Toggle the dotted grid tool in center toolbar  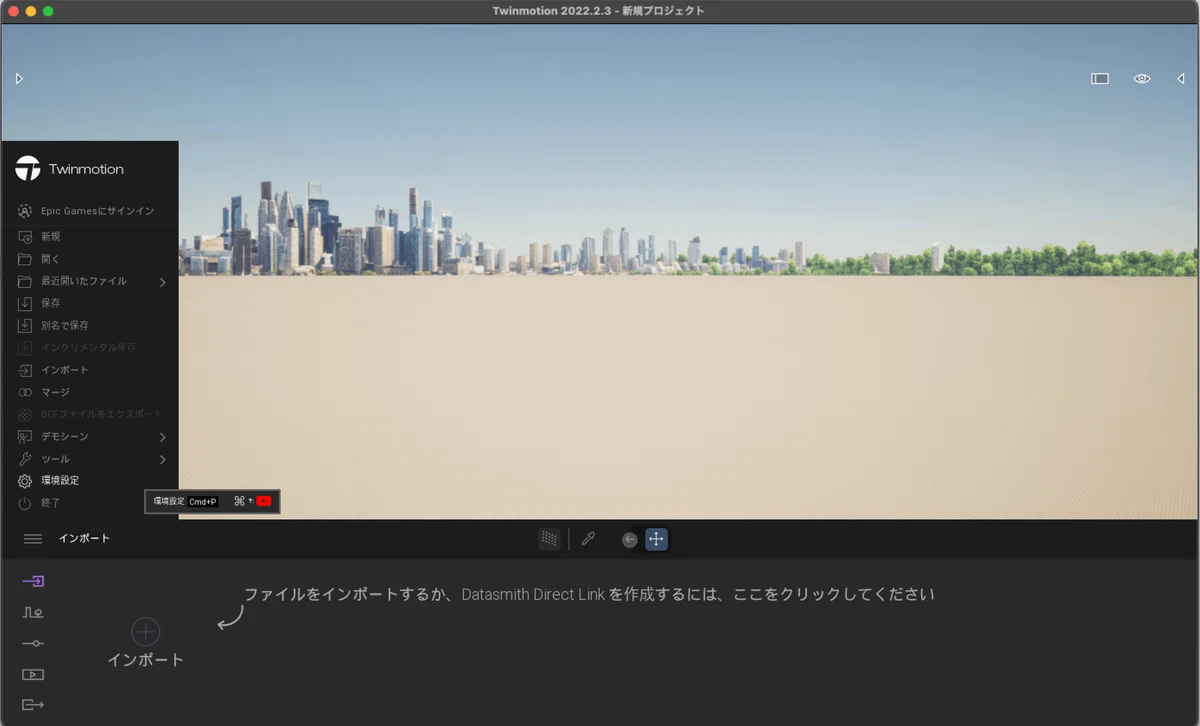point(549,539)
